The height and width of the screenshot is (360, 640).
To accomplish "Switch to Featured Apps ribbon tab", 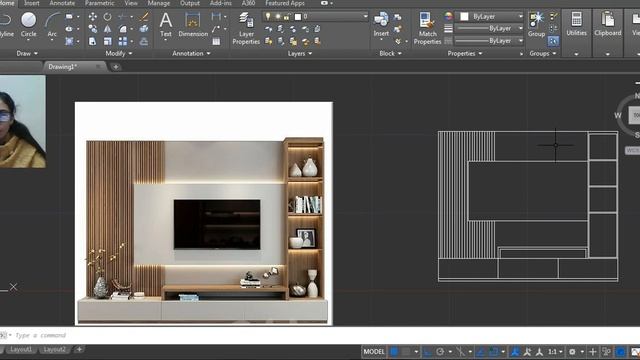I will tap(285, 3).
